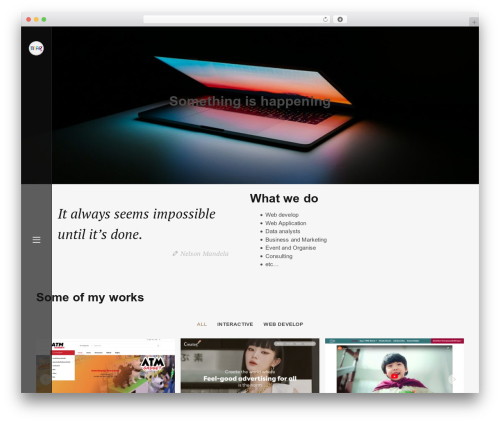Click the 'Event and Organise' list item
This screenshot has height=423, width=500.
point(291,248)
